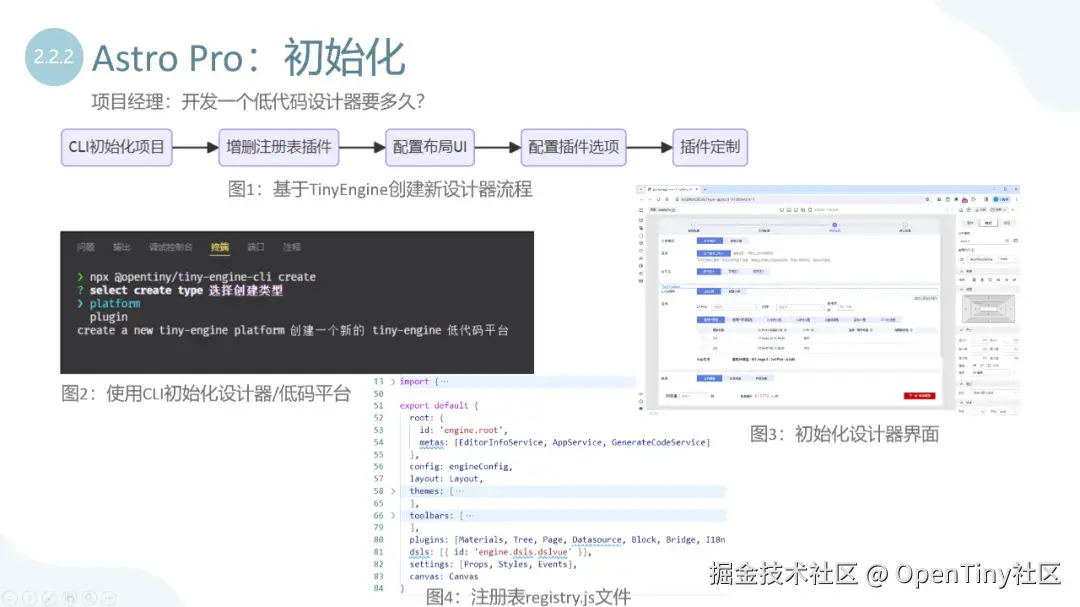
Task: Switch to the 端口 panel tab
Action: coord(256,247)
